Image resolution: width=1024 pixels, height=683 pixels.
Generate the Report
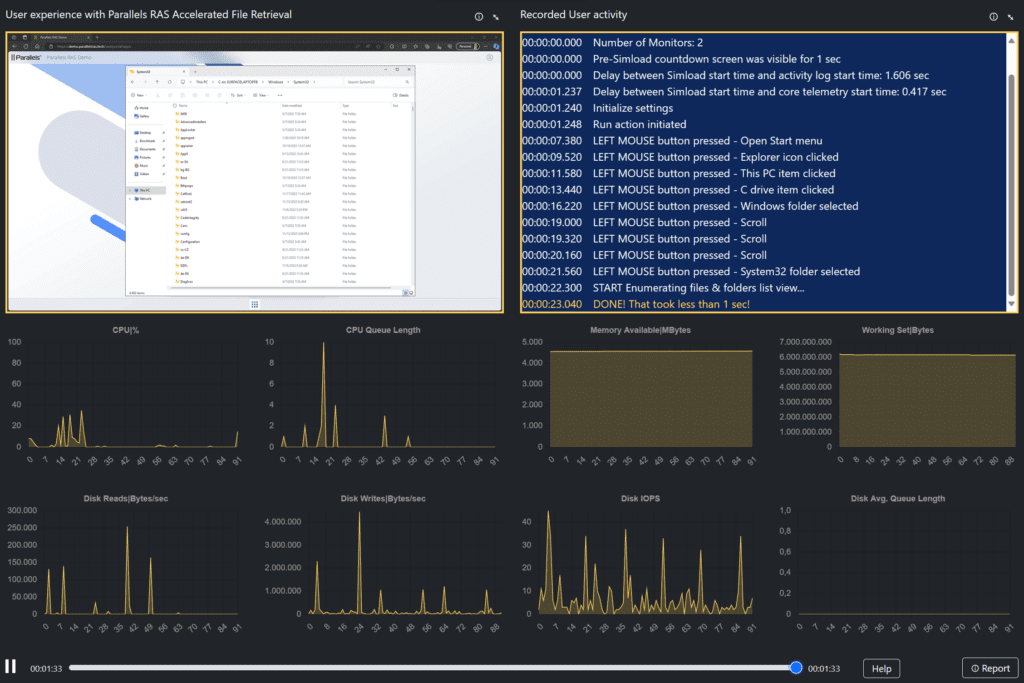pos(989,668)
